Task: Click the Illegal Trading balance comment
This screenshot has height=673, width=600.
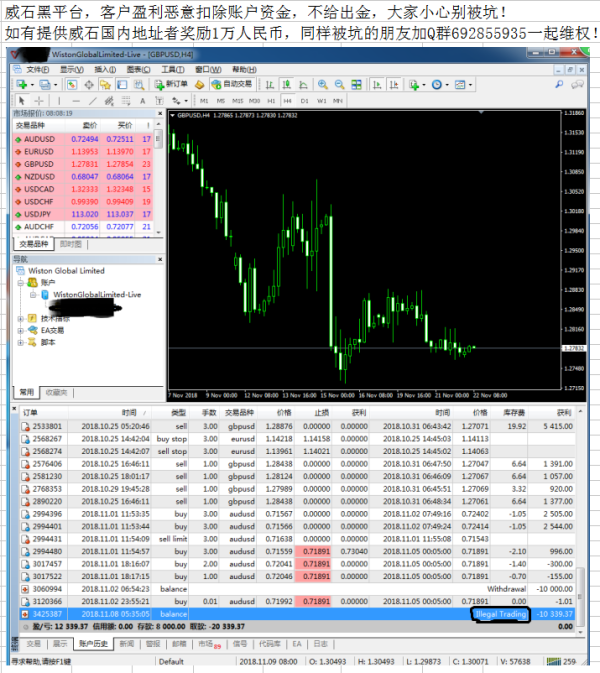Action: [500, 614]
